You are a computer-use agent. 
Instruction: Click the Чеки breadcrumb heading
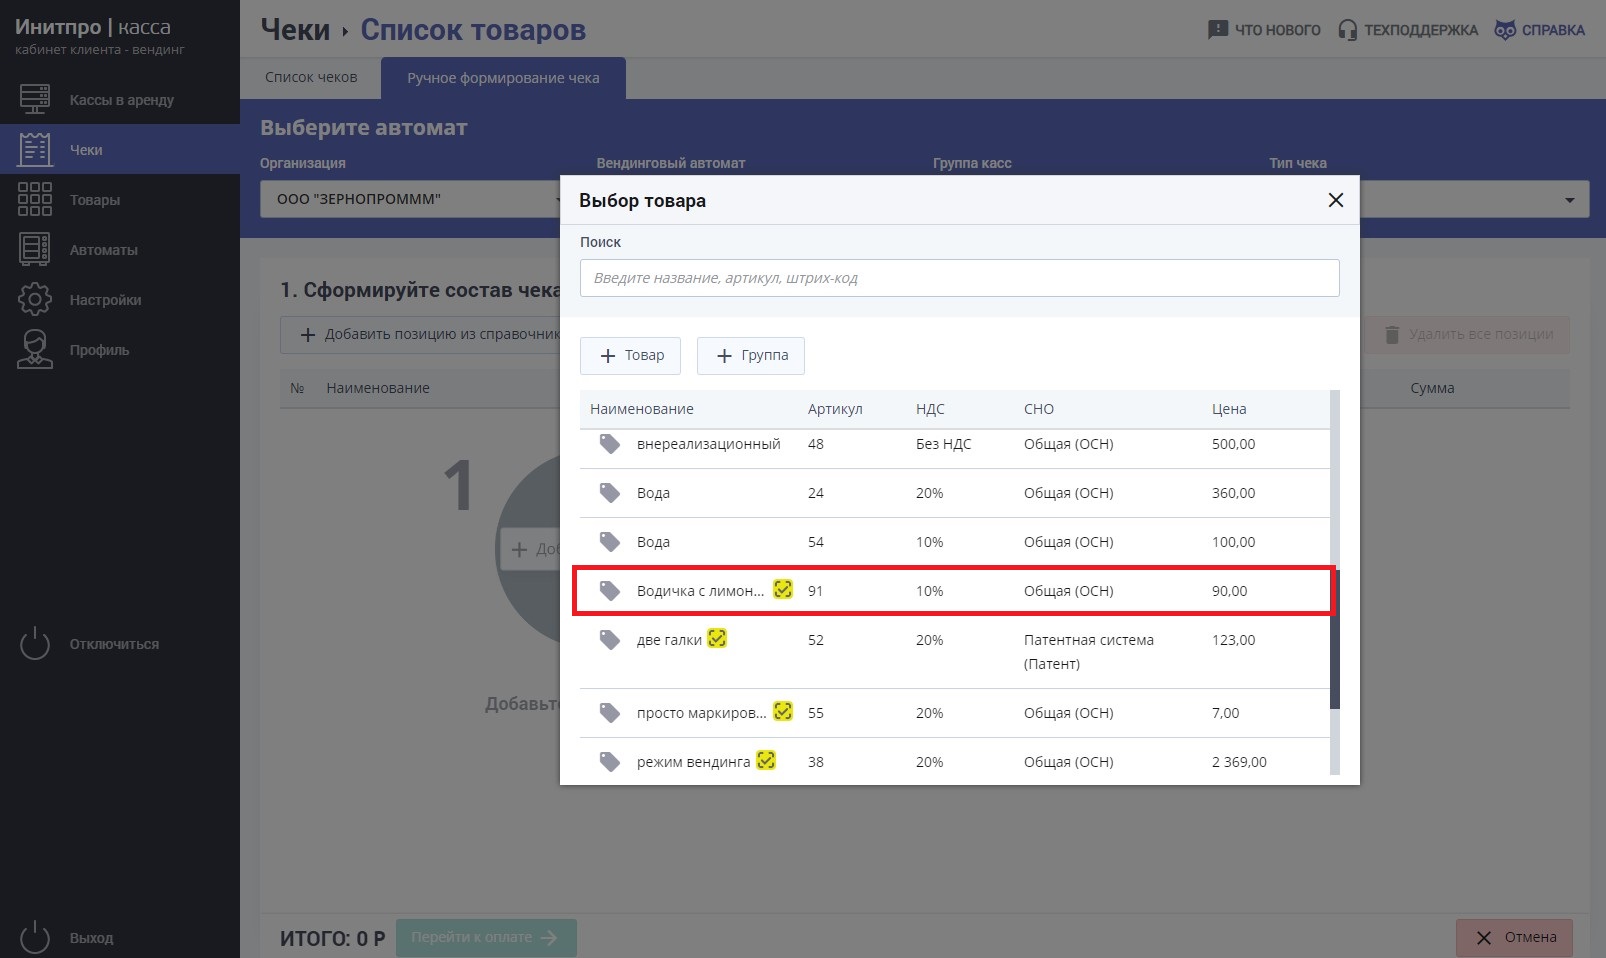click(x=295, y=30)
